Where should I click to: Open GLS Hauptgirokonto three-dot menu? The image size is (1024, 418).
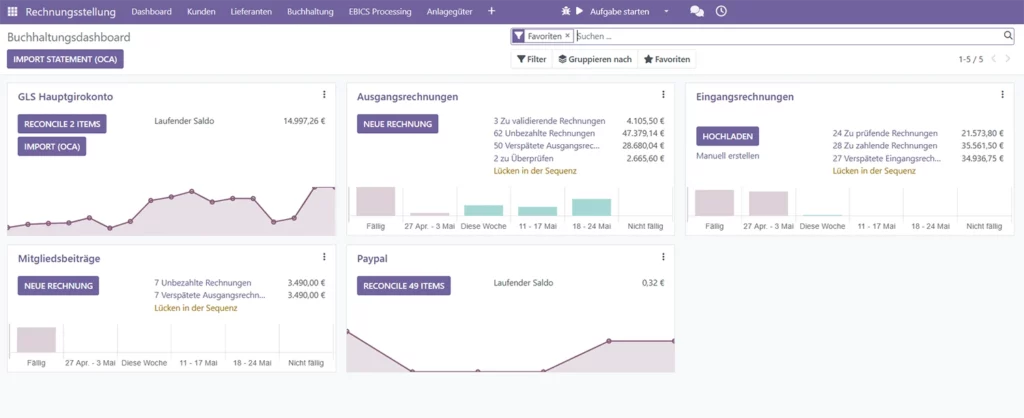324,95
